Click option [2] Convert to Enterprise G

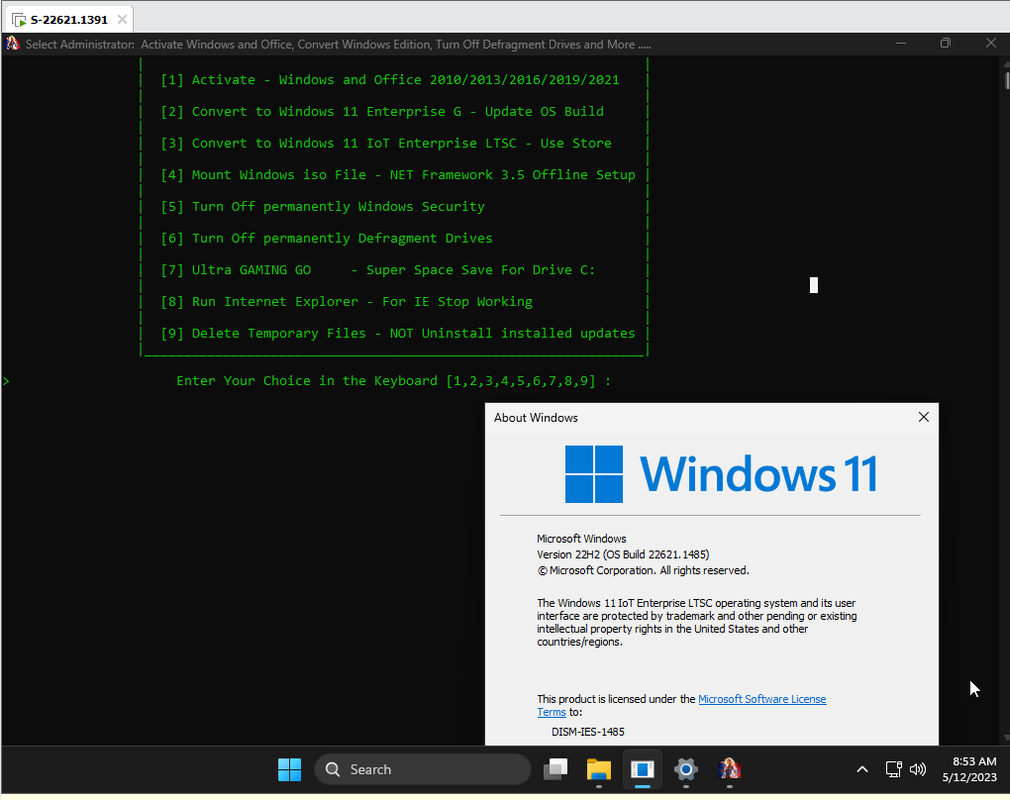(382, 111)
